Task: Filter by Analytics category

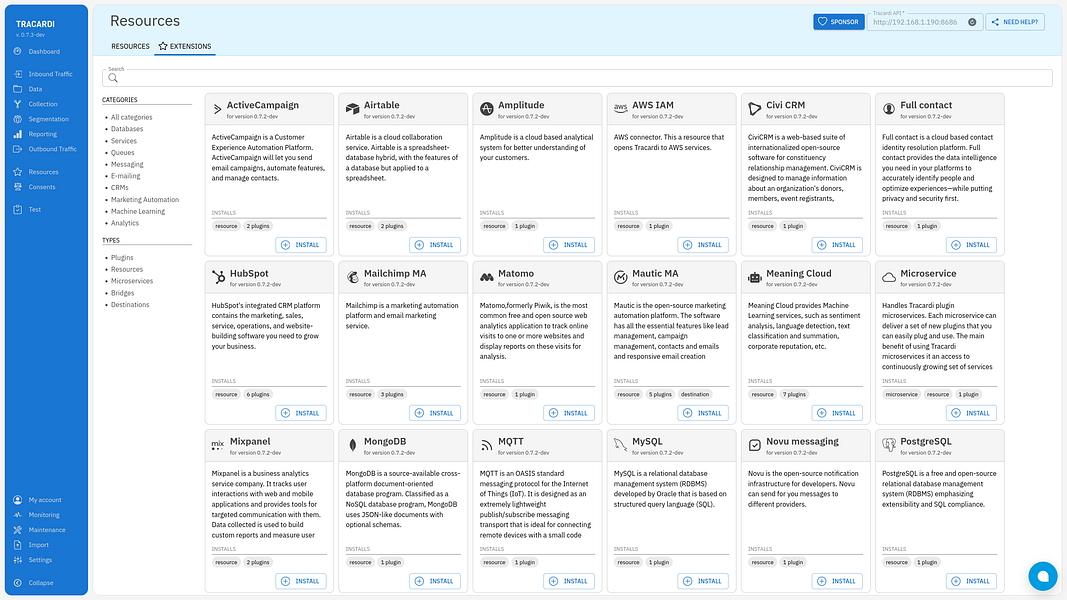Action: coord(125,222)
